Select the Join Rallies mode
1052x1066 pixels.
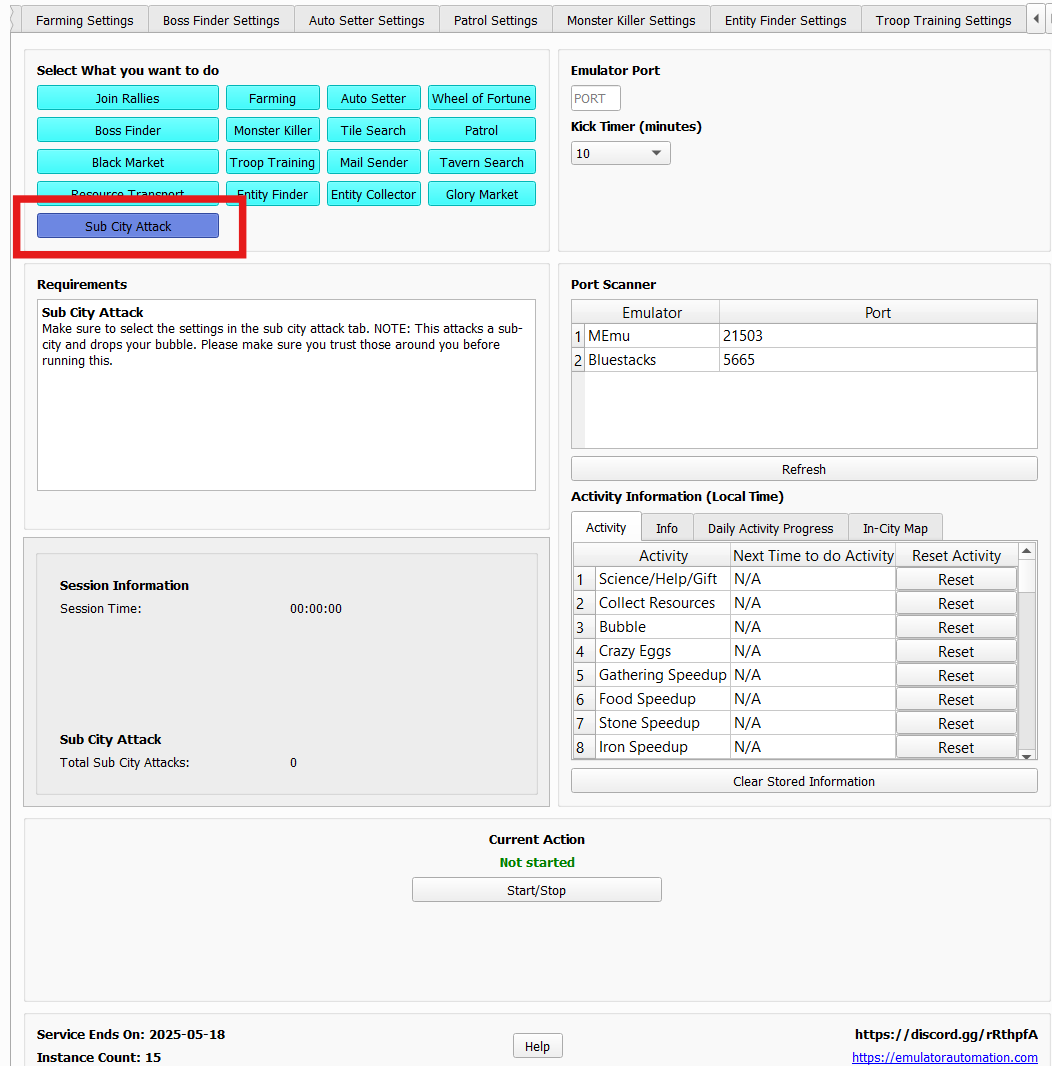(128, 98)
